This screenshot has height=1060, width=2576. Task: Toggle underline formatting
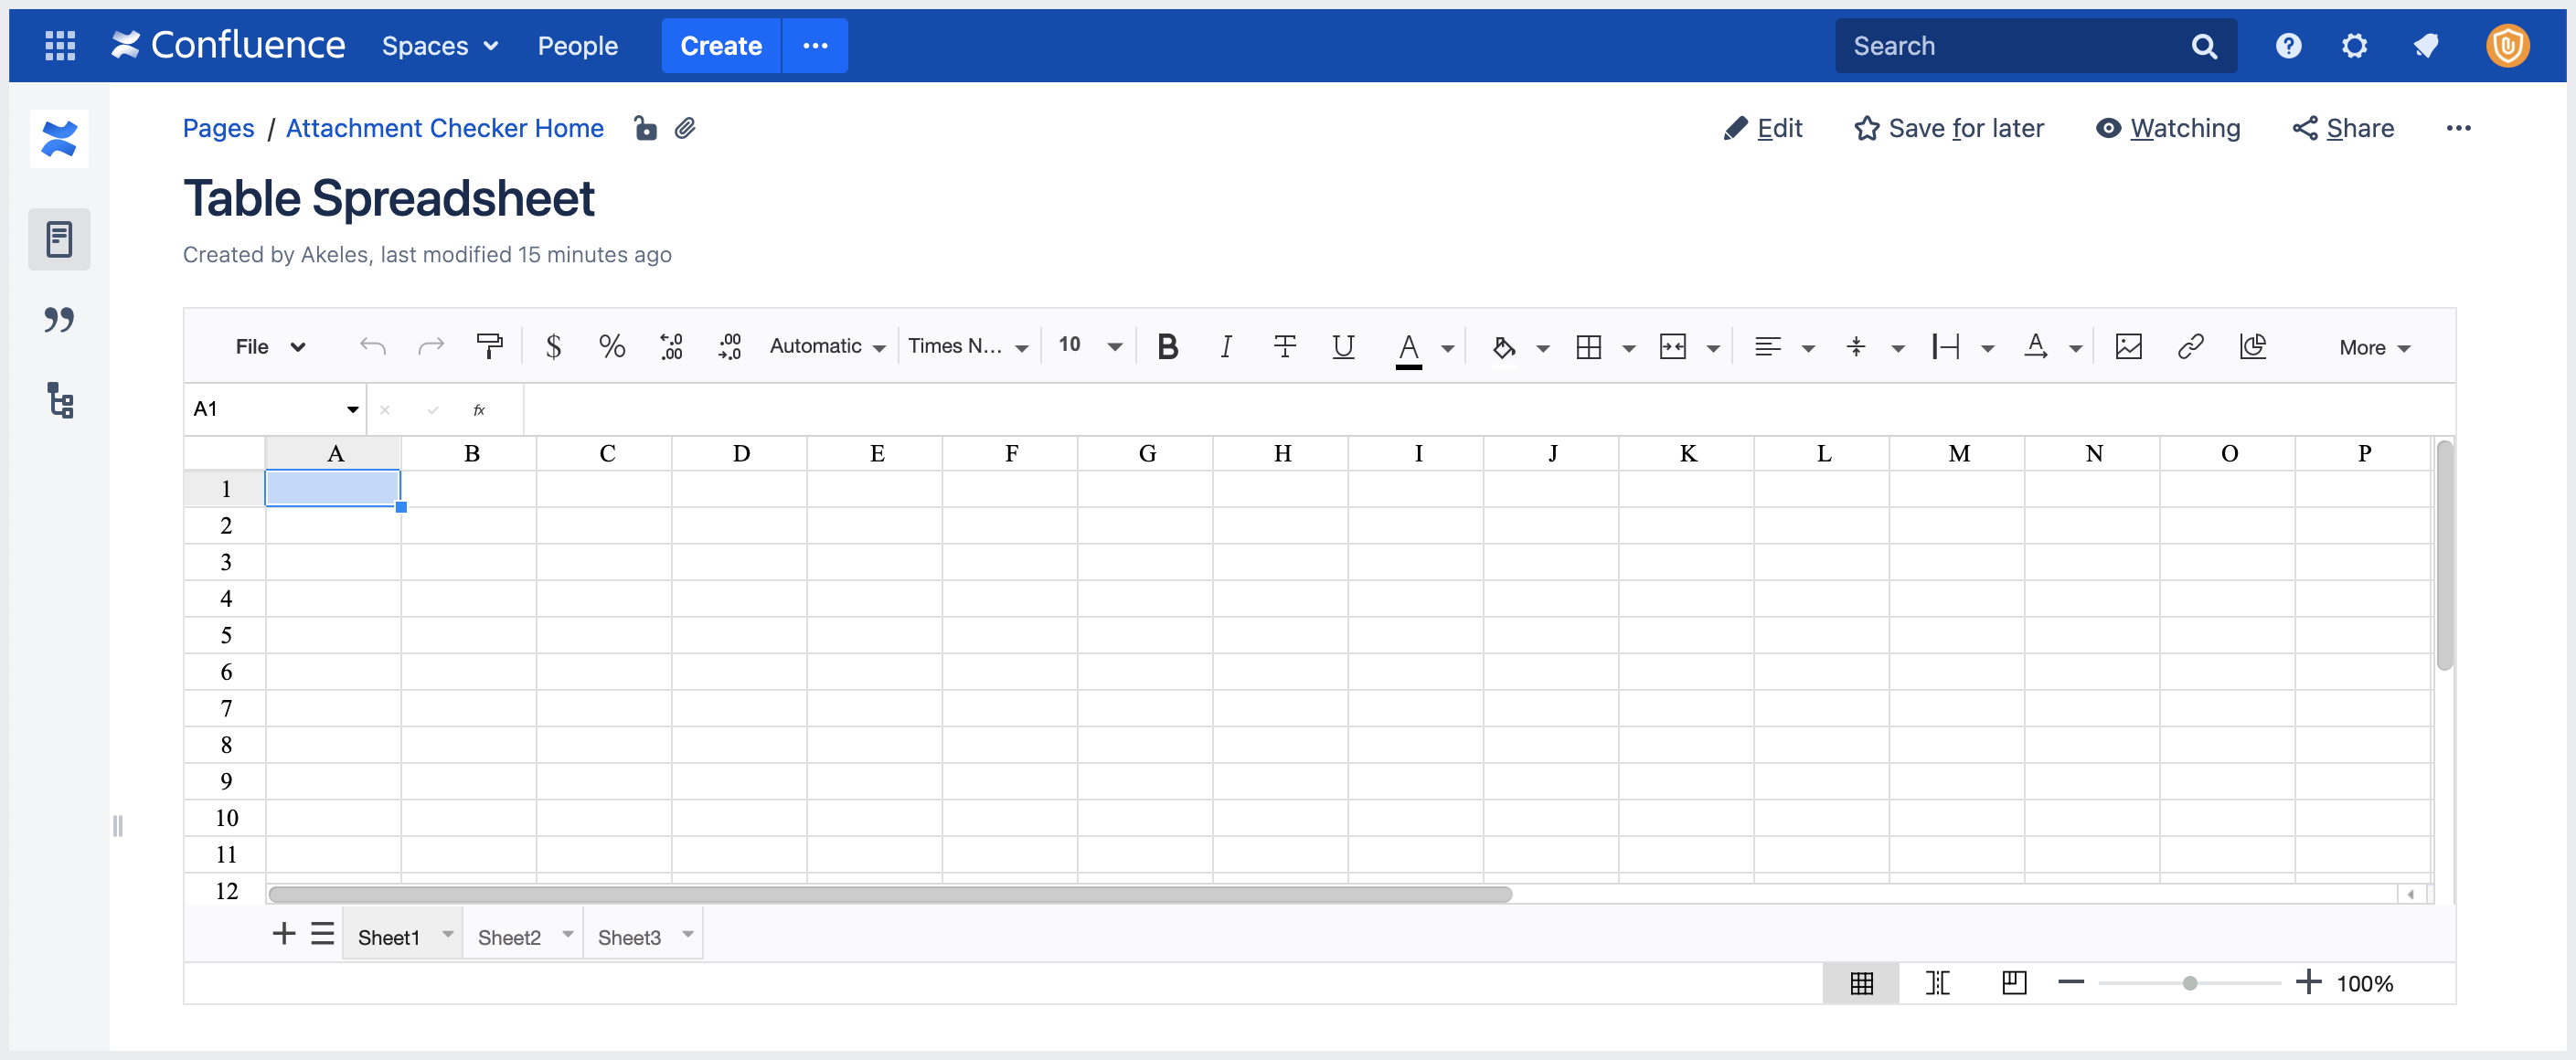(x=1343, y=346)
